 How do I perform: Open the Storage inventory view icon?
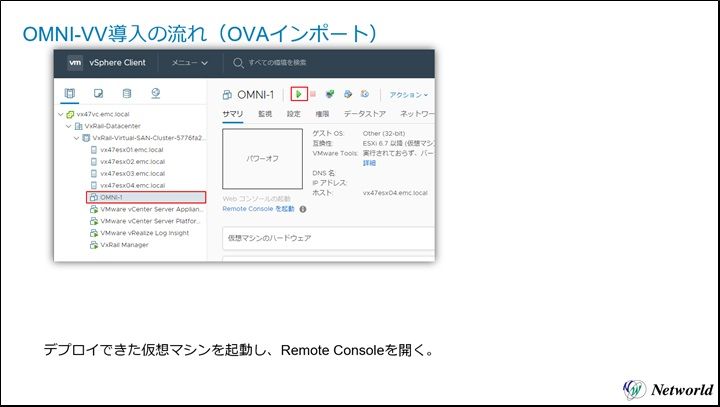pos(127,94)
